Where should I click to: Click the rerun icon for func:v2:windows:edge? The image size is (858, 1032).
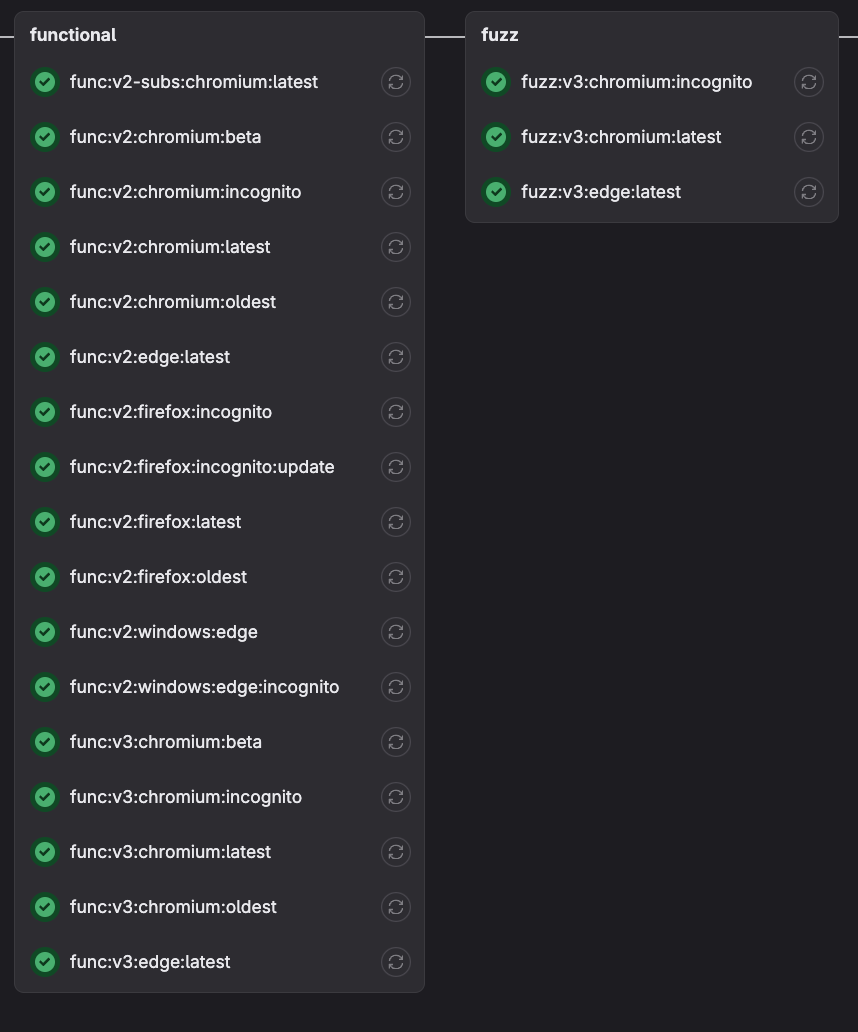pos(395,632)
